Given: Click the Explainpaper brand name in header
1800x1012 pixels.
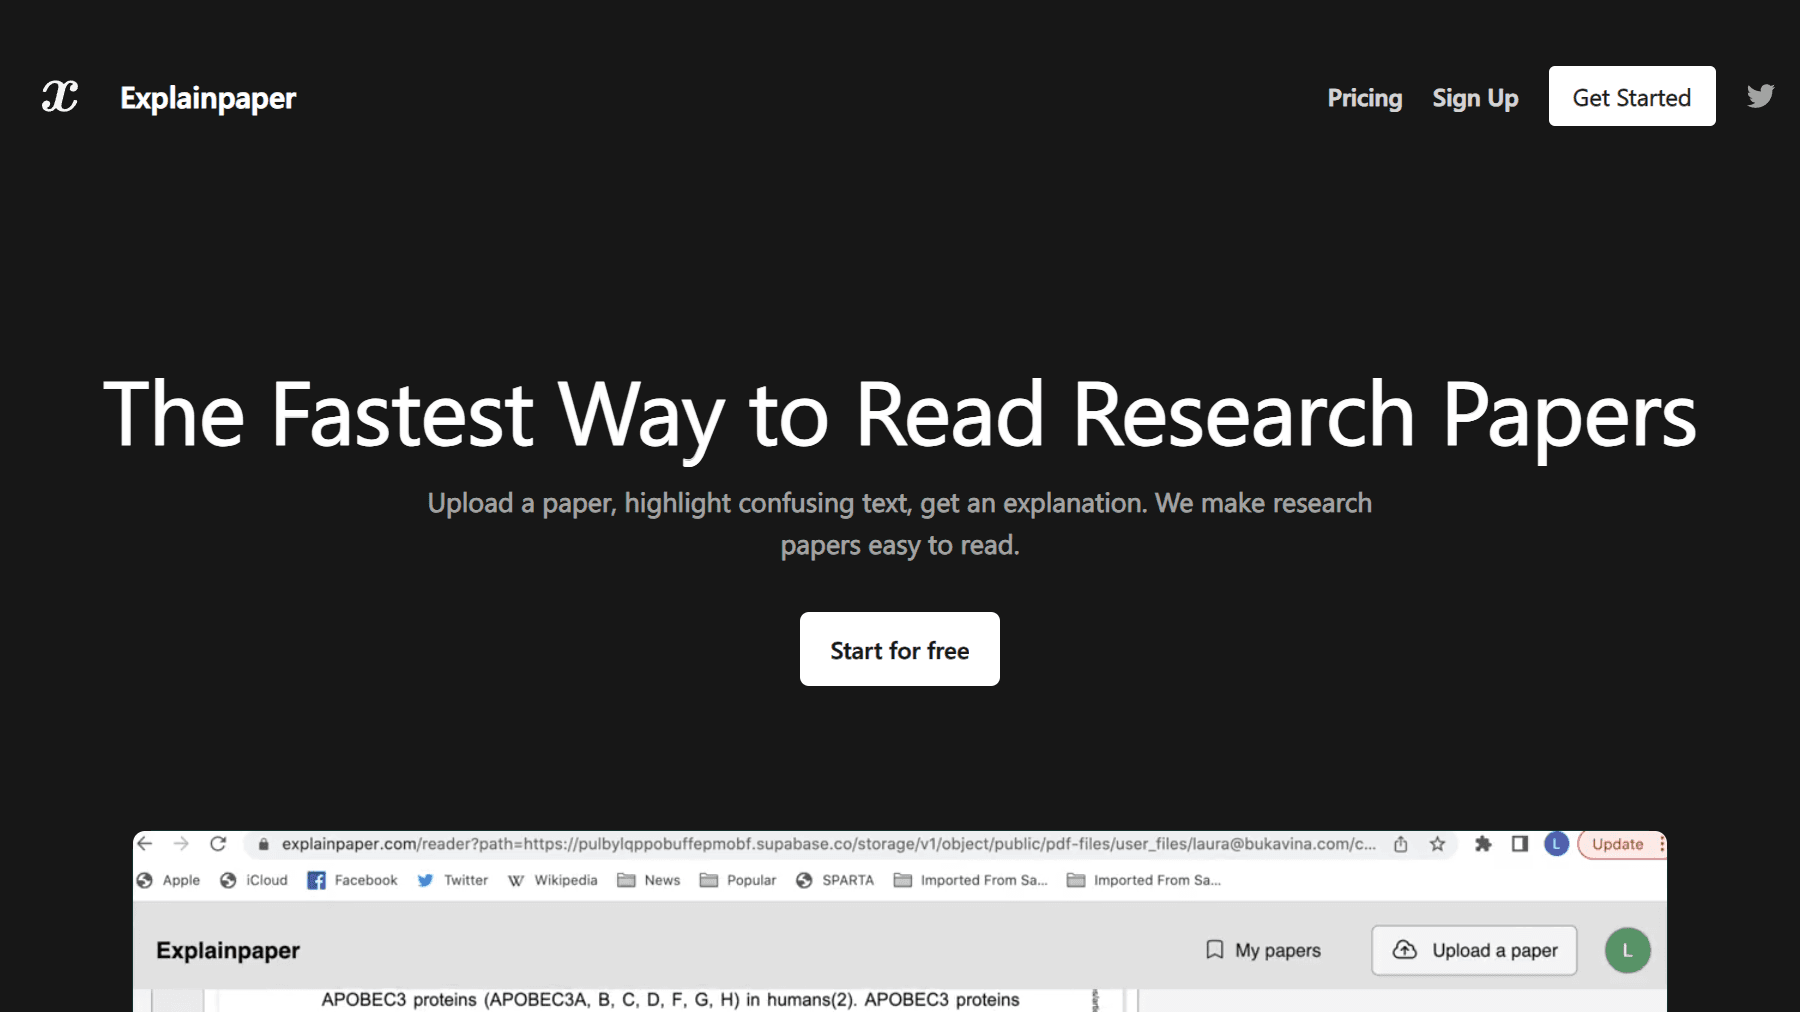Looking at the screenshot, I should [x=208, y=98].
